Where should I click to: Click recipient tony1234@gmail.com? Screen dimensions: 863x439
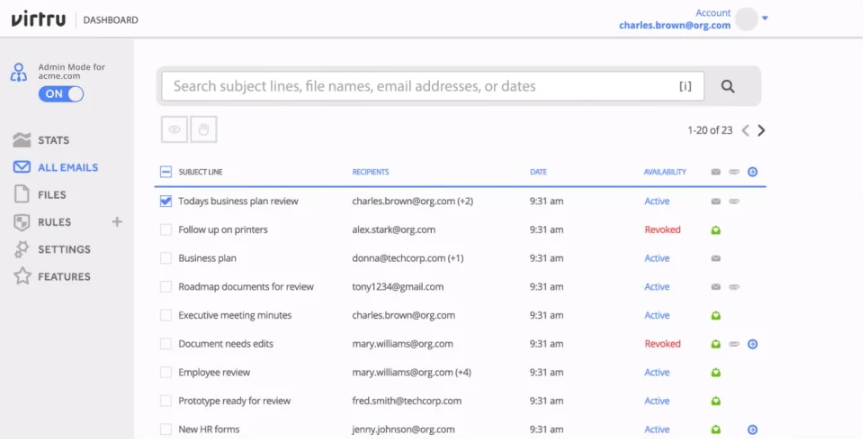tap(397, 287)
